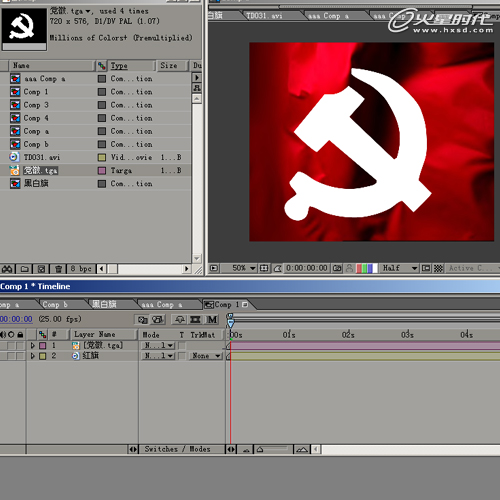Click the timeline zoom slider
500x500 pixels.
point(273,450)
